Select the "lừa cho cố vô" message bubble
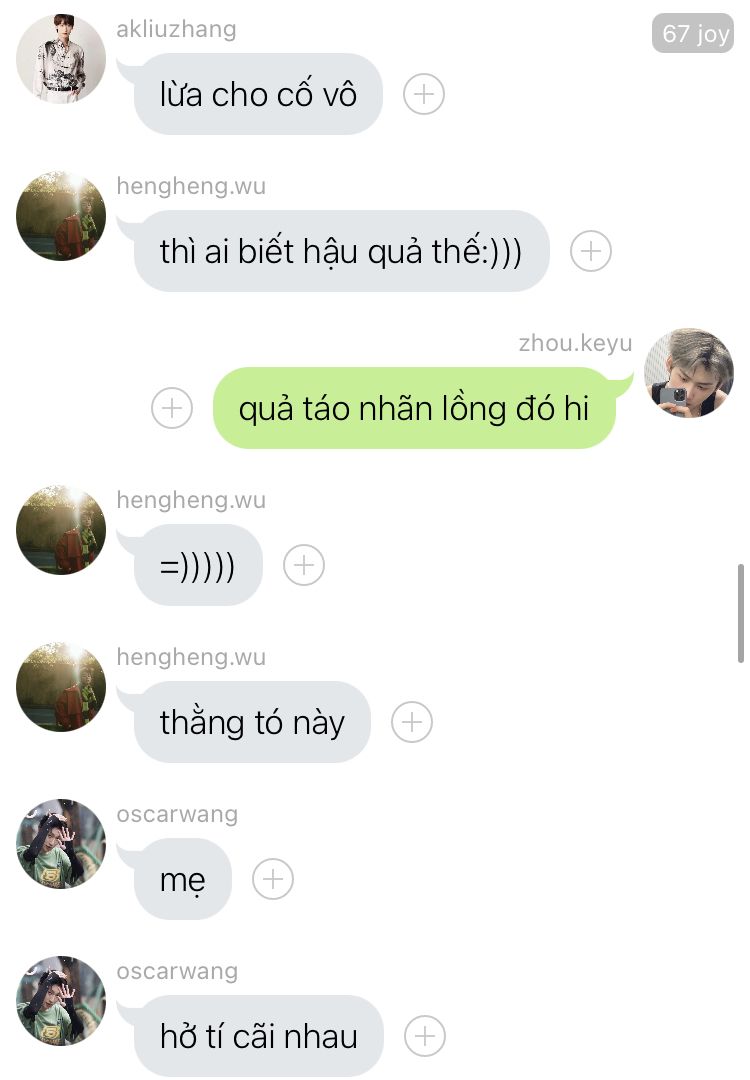 click(258, 94)
